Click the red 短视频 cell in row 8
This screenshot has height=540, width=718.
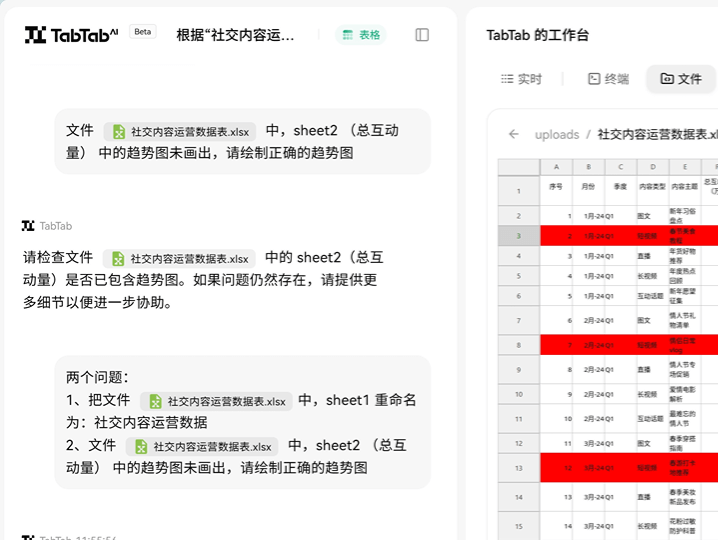pyautogui.click(x=653, y=345)
